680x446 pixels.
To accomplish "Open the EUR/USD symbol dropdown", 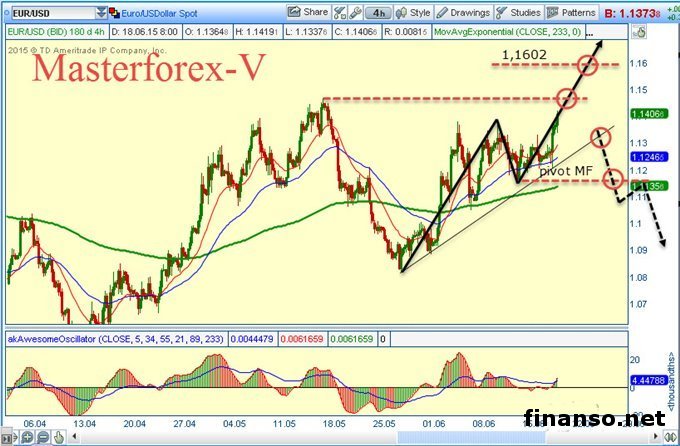I will tap(103, 13).
